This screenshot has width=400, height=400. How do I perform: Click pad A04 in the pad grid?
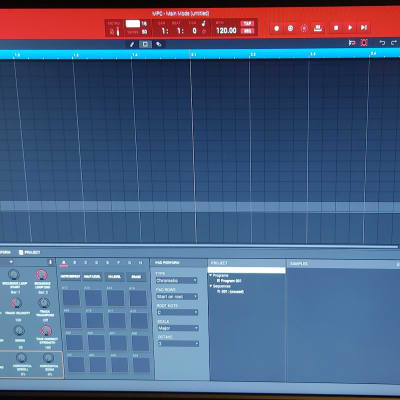[141, 365]
